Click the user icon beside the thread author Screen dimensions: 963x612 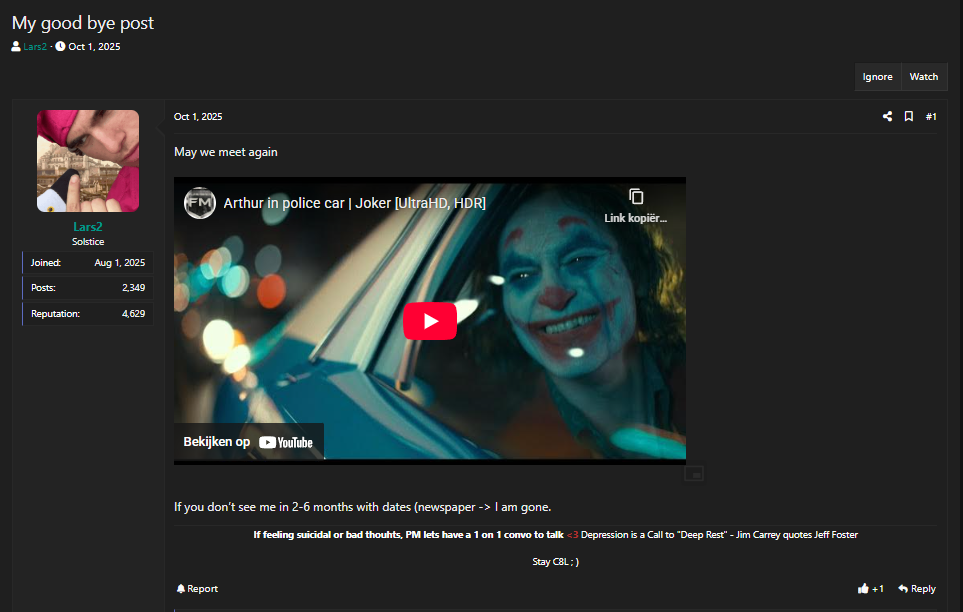pos(16,47)
